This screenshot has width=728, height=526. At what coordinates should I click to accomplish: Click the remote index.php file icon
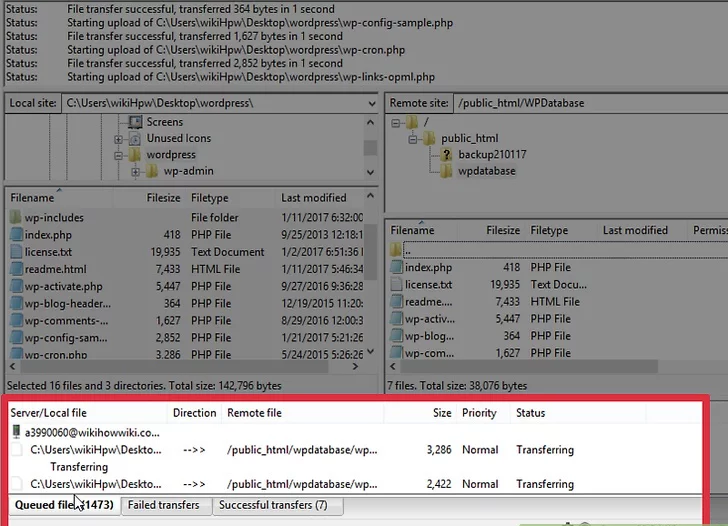(x=397, y=268)
